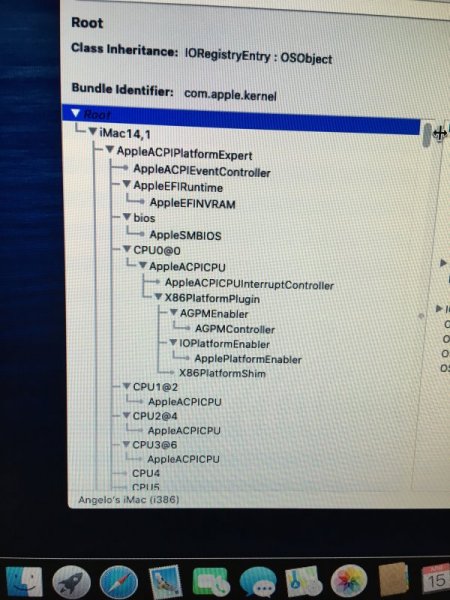Viewport: 450px width, 600px height.
Task: Open Contacts brown book icon in Dock
Action: (x=393, y=581)
